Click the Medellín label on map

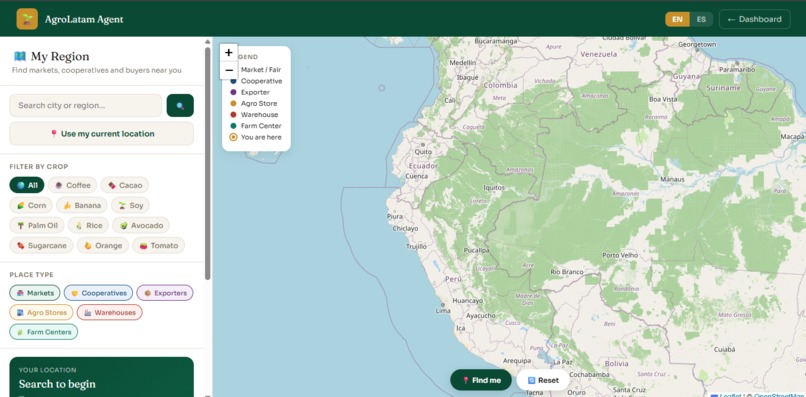tap(463, 62)
